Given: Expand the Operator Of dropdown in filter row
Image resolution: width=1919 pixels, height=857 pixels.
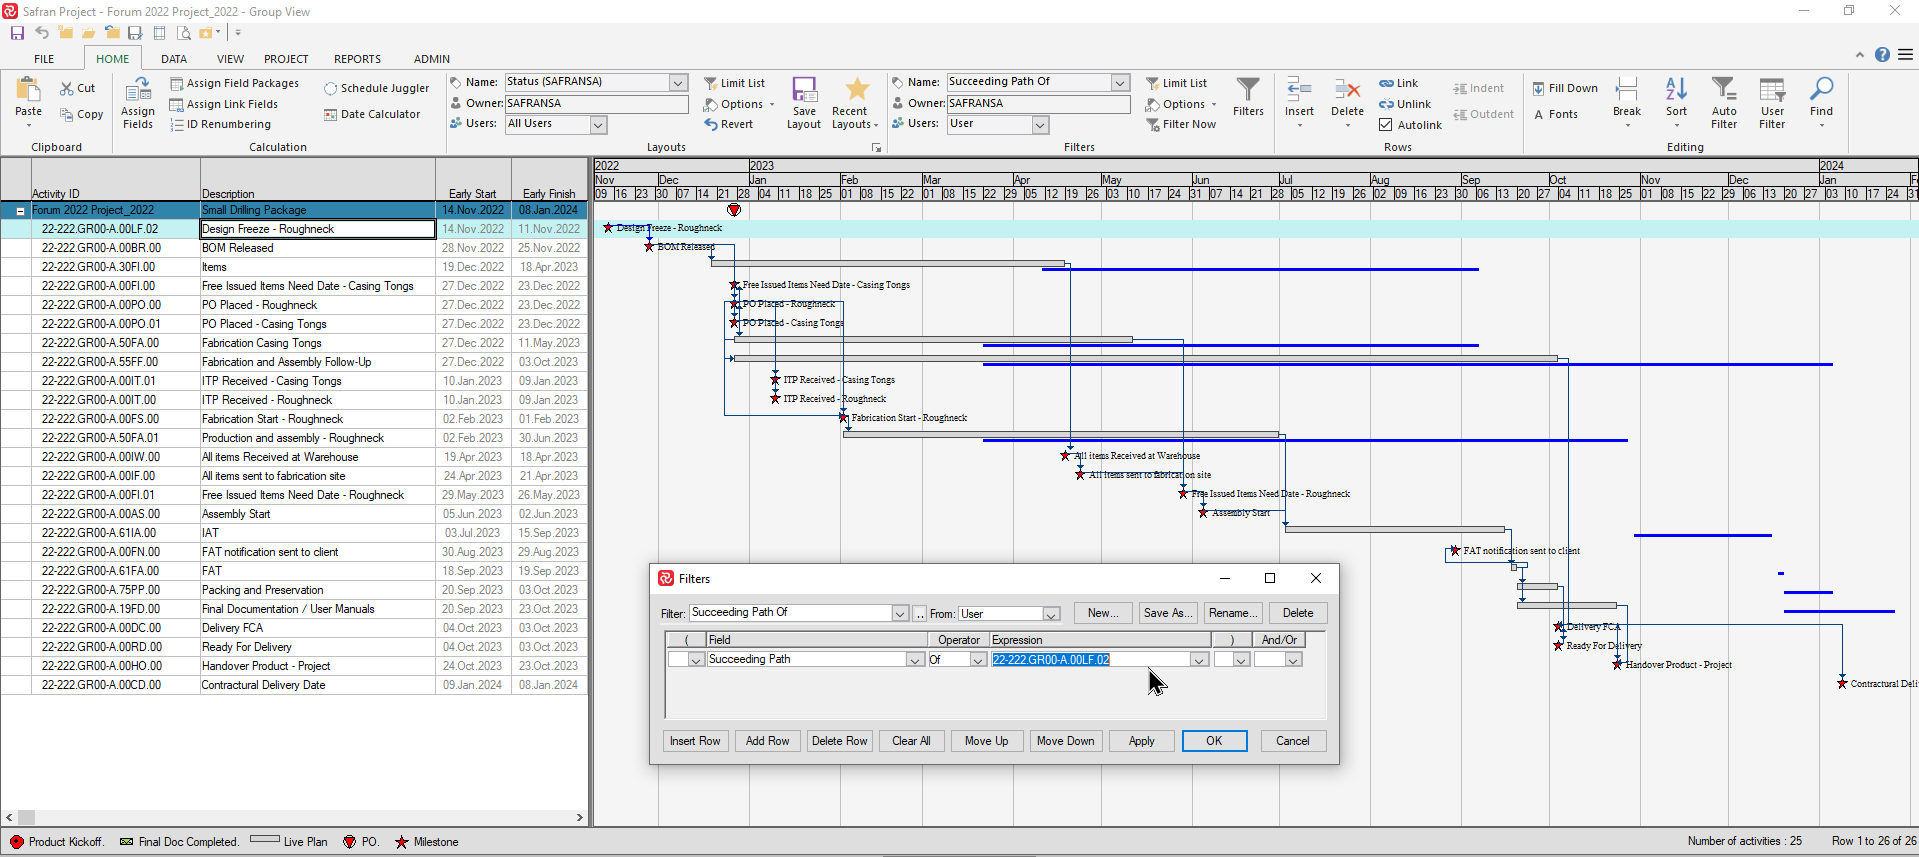Looking at the screenshot, I should [979, 660].
